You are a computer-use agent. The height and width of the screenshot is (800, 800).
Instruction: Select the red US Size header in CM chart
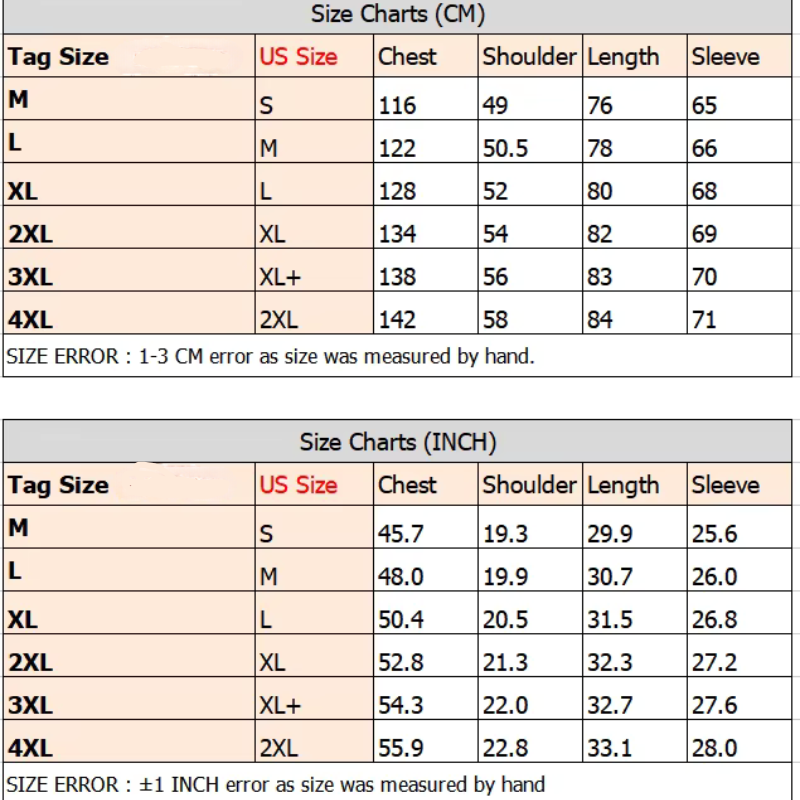[298, 56]
